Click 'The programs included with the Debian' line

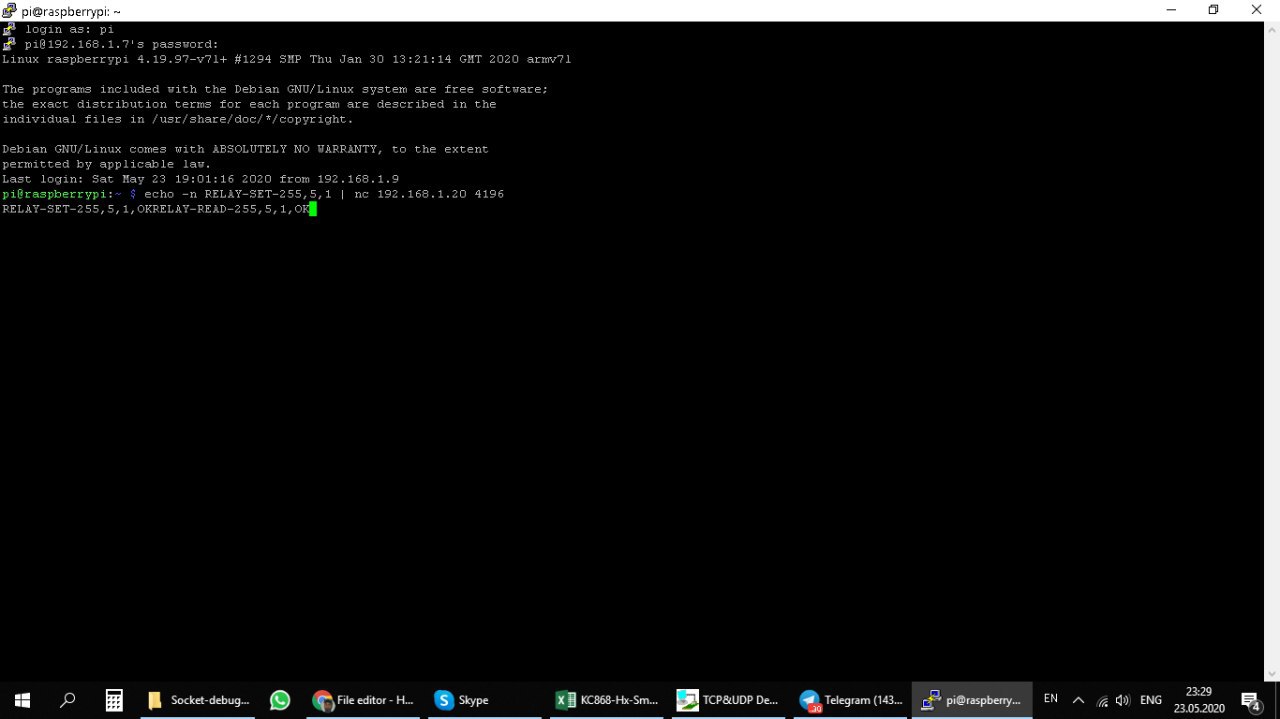[x=275, y=89]
